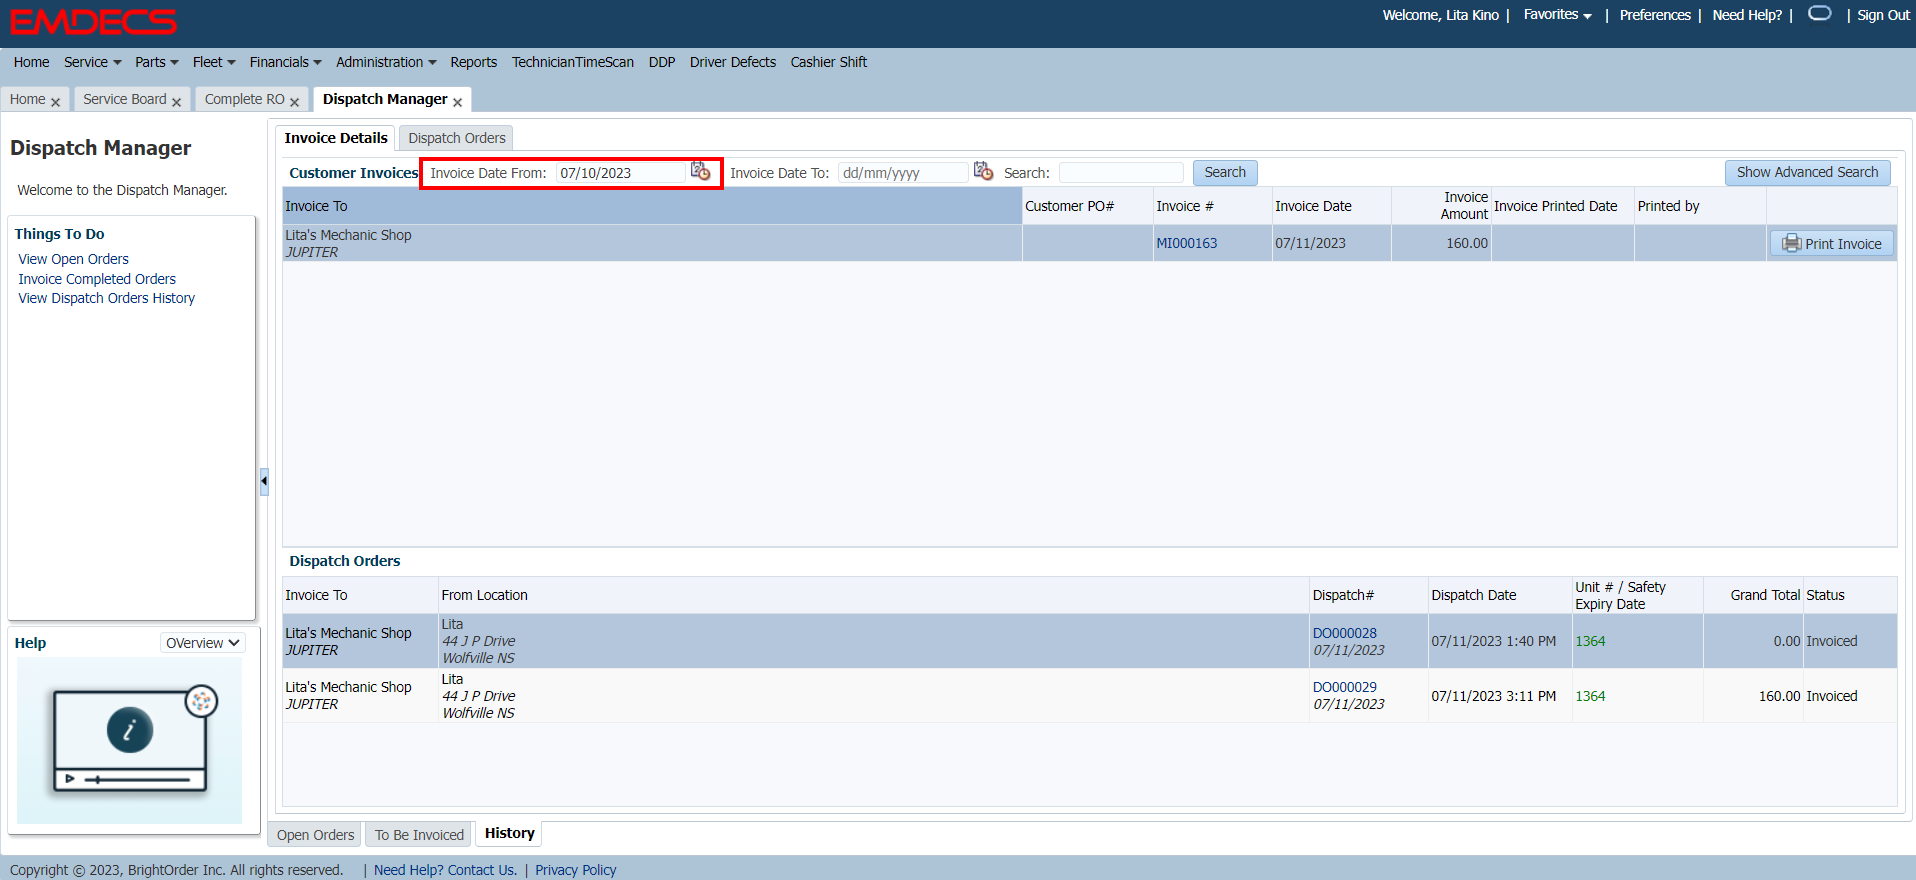Screen dimensions: 1916x880
Task: Switch to Open Orders bottom tab
Action: [315, 835]
